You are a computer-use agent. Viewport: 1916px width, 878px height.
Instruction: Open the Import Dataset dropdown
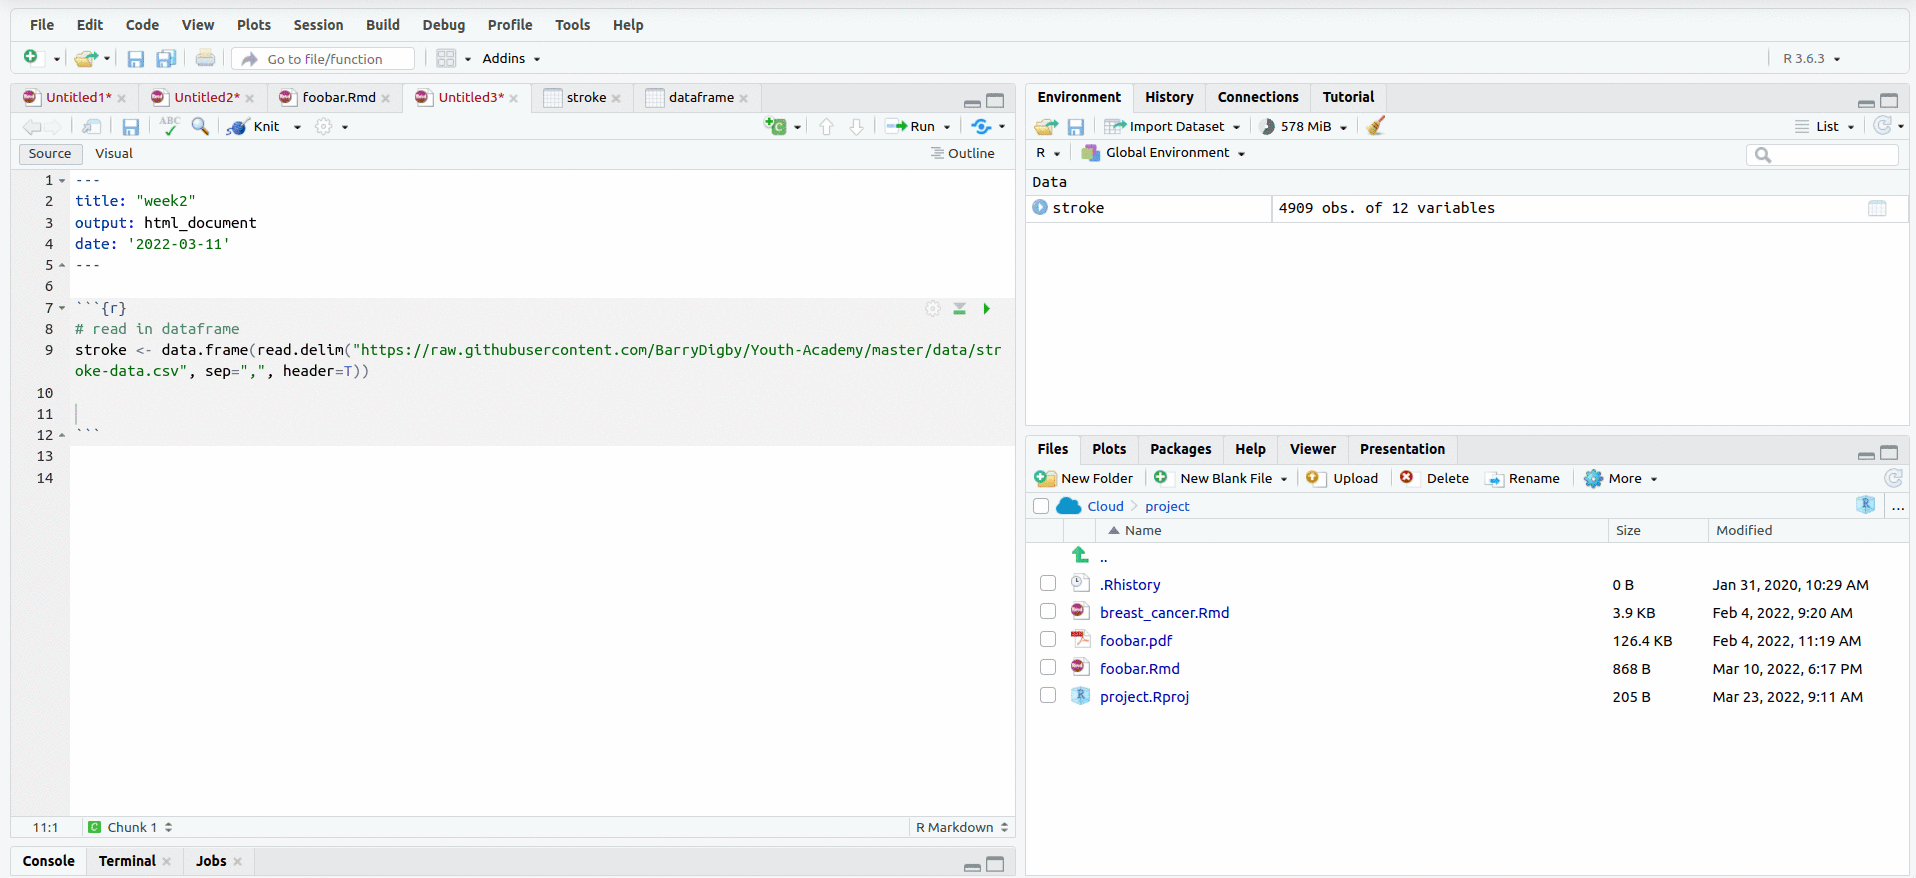[x=1172, y=126]
